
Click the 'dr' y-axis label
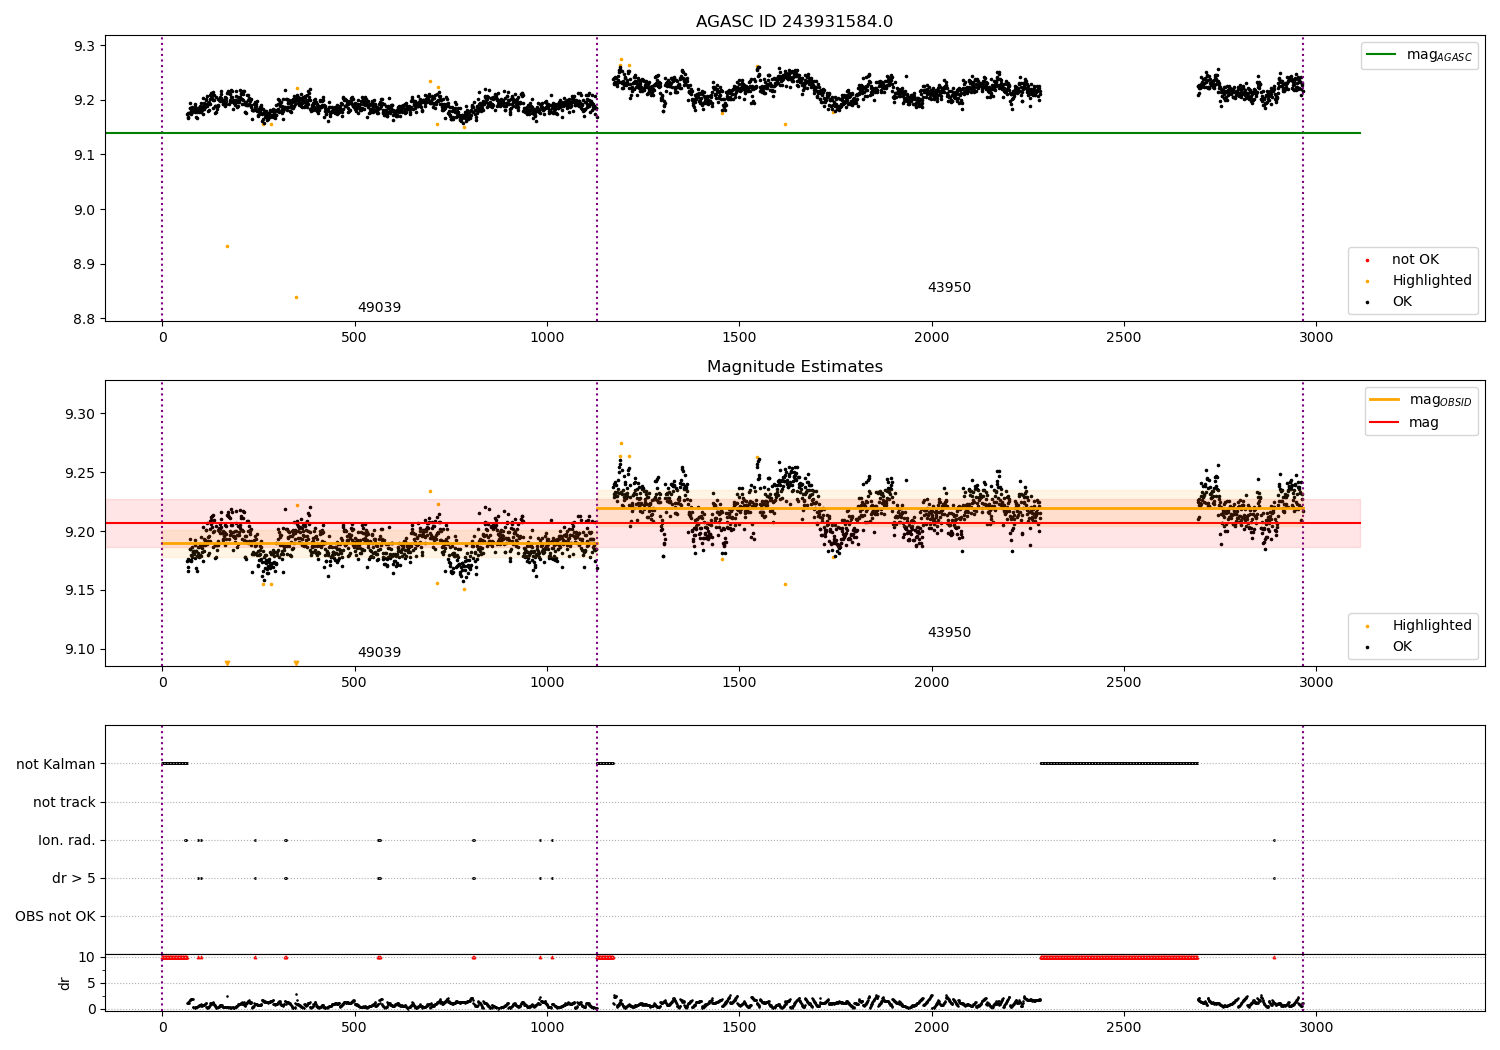(x=65, y=983)
